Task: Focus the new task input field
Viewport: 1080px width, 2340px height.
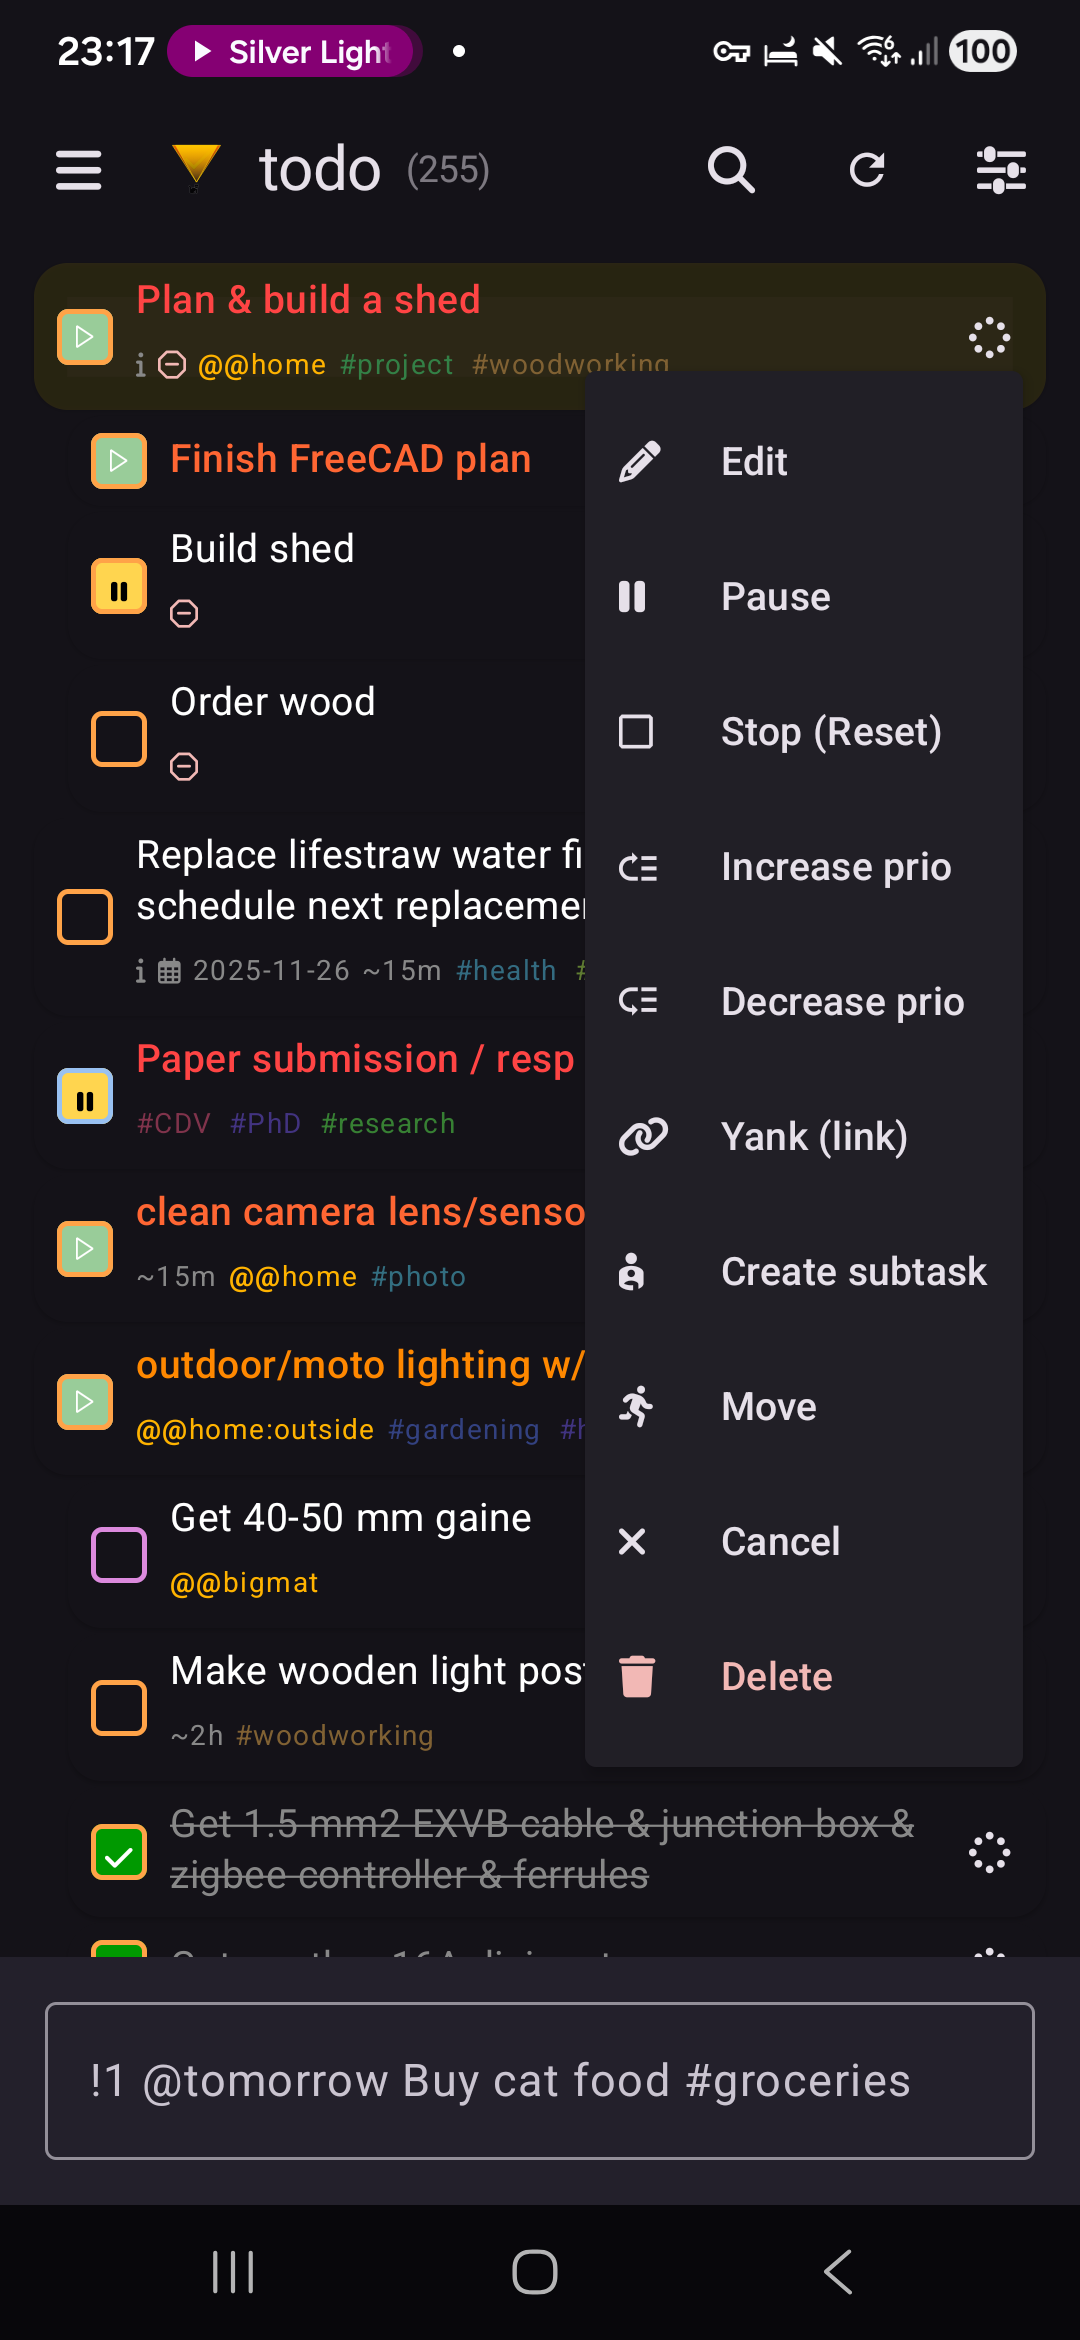Action: pos(540,2081)
